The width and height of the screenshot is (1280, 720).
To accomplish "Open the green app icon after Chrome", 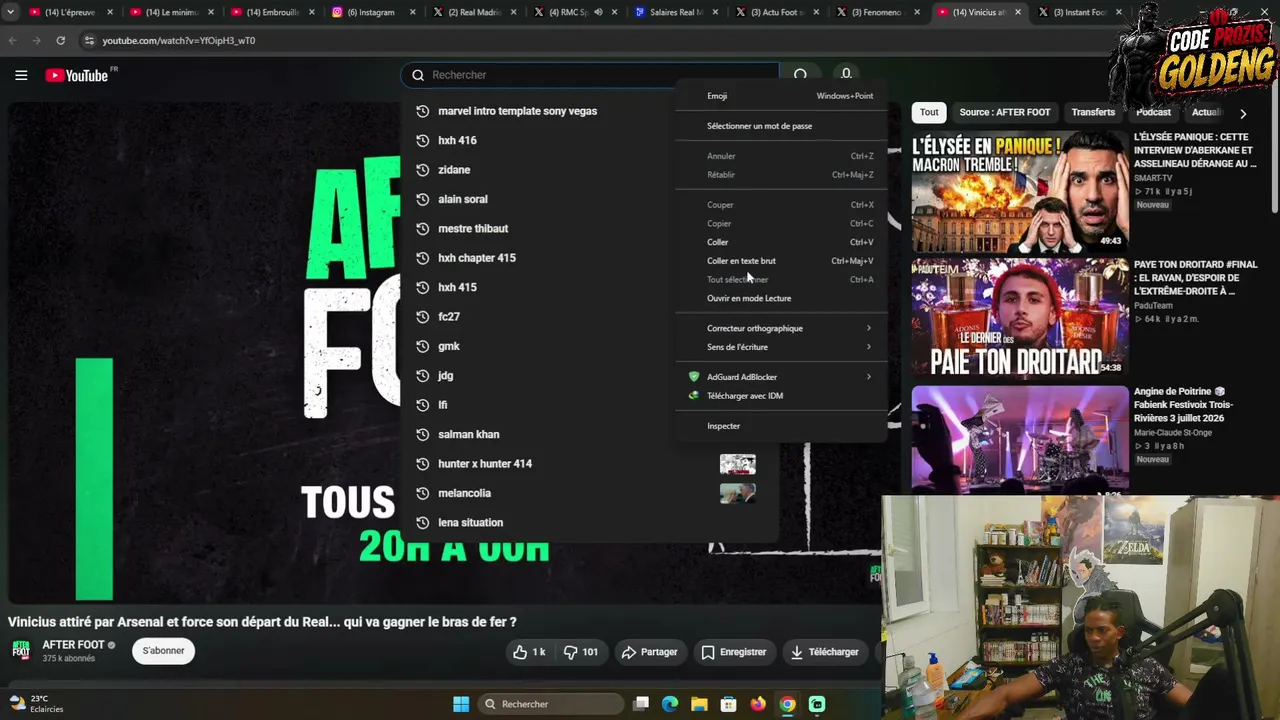I will pos(817,704).
